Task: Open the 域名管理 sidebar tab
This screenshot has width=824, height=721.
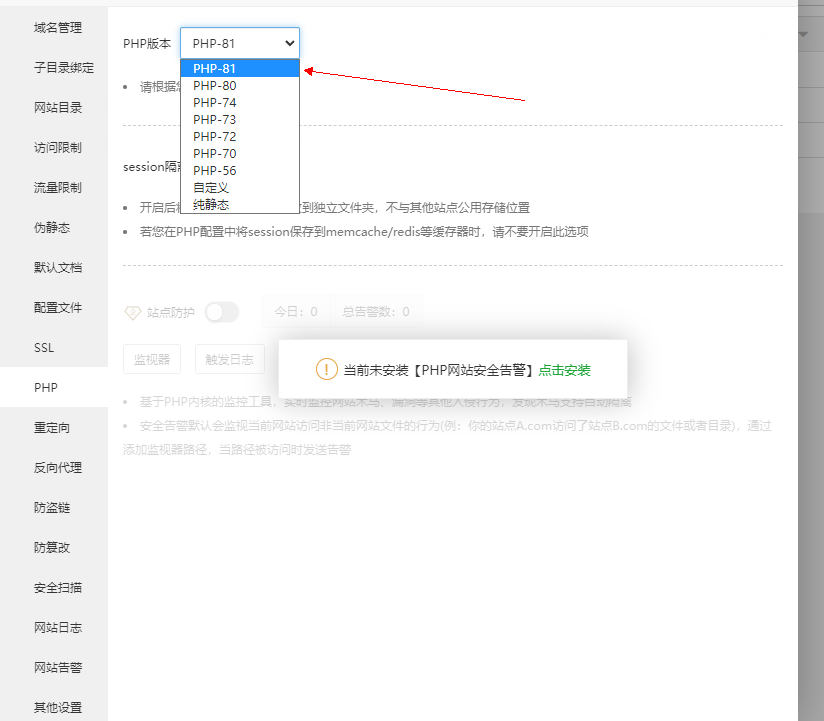Action: (58, 28)
